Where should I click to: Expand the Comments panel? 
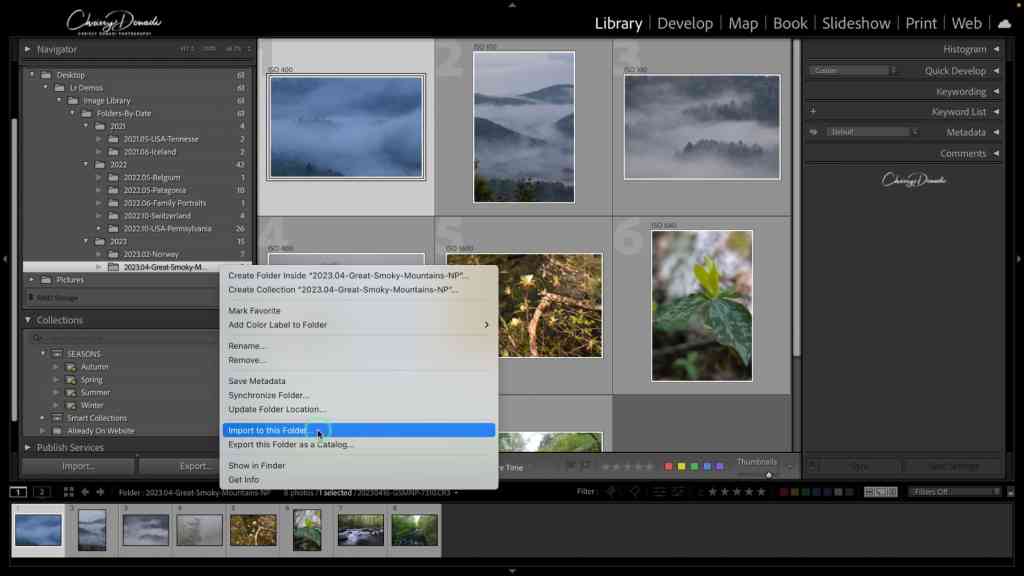pos(996,153)
